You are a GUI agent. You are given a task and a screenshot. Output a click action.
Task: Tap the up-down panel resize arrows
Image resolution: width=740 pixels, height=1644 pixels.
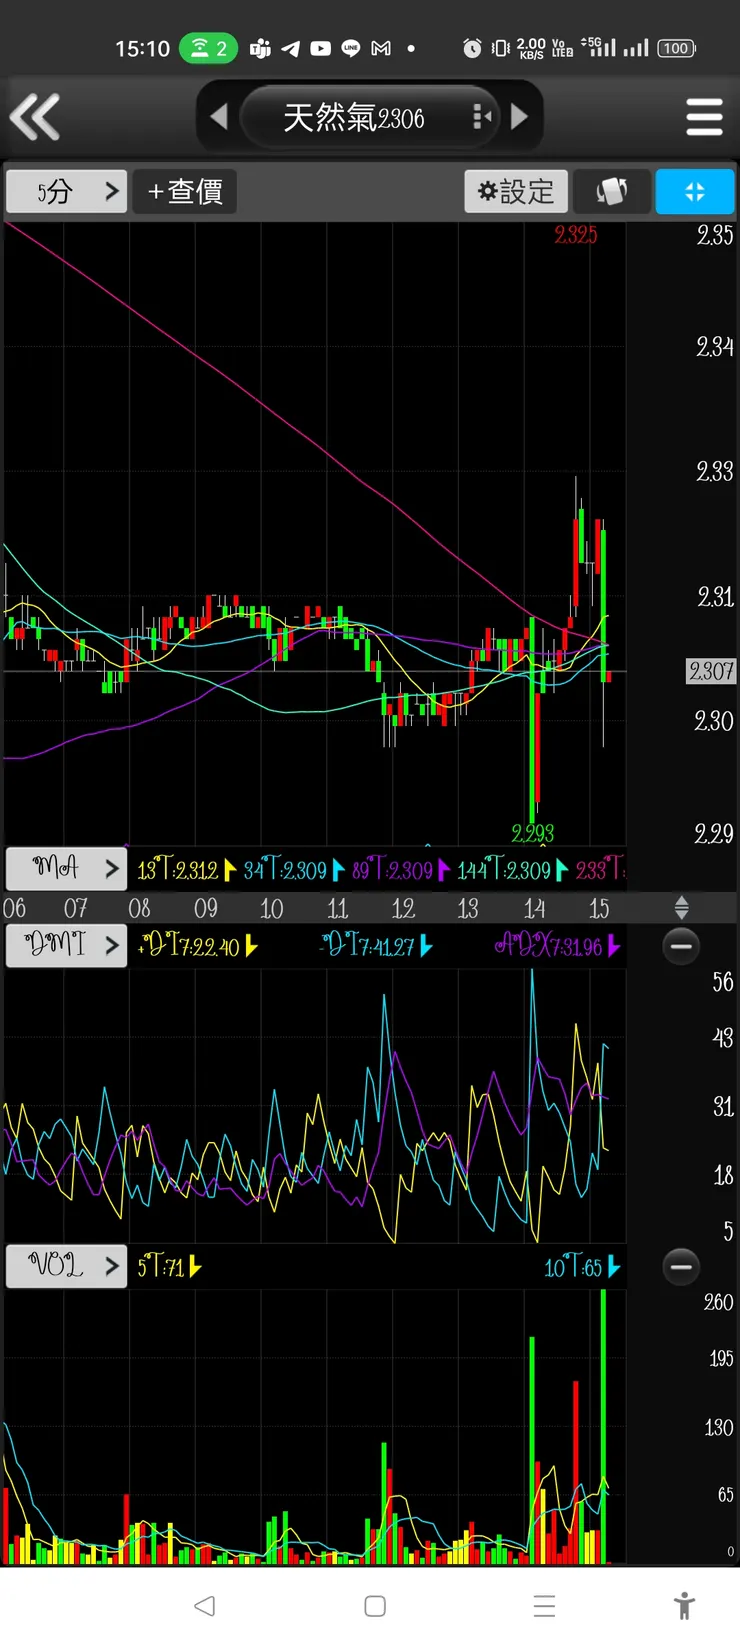pos(681,908)
